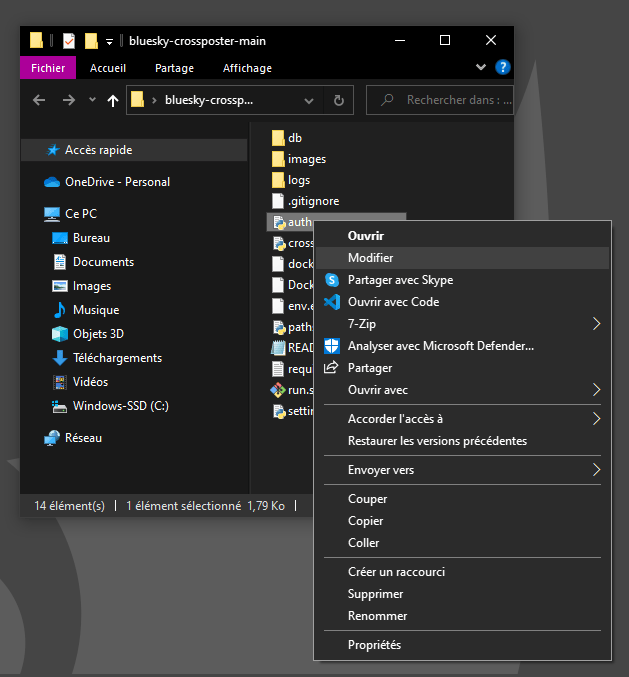
Task: Click the Rechercher search box
Action: (x=445, y=100)
